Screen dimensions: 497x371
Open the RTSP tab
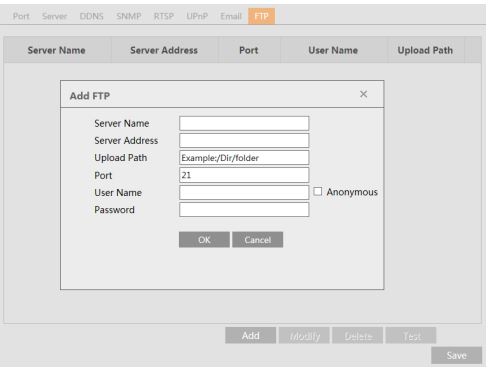pos(164,16)
